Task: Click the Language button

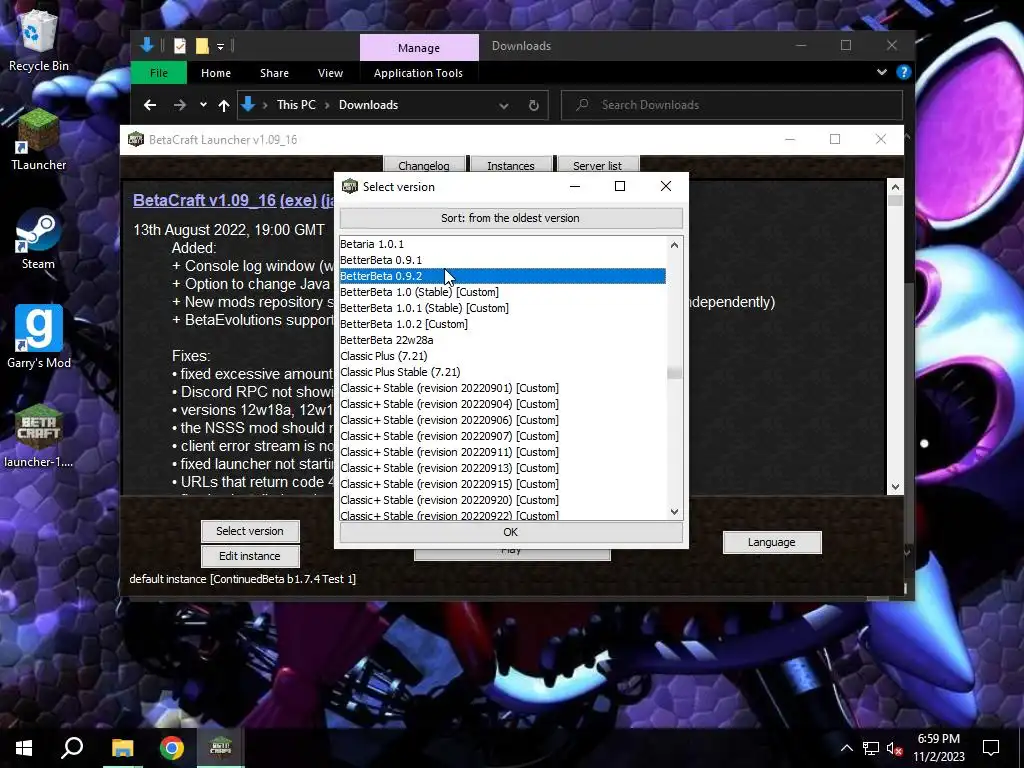Action: (x=772, y=542)
